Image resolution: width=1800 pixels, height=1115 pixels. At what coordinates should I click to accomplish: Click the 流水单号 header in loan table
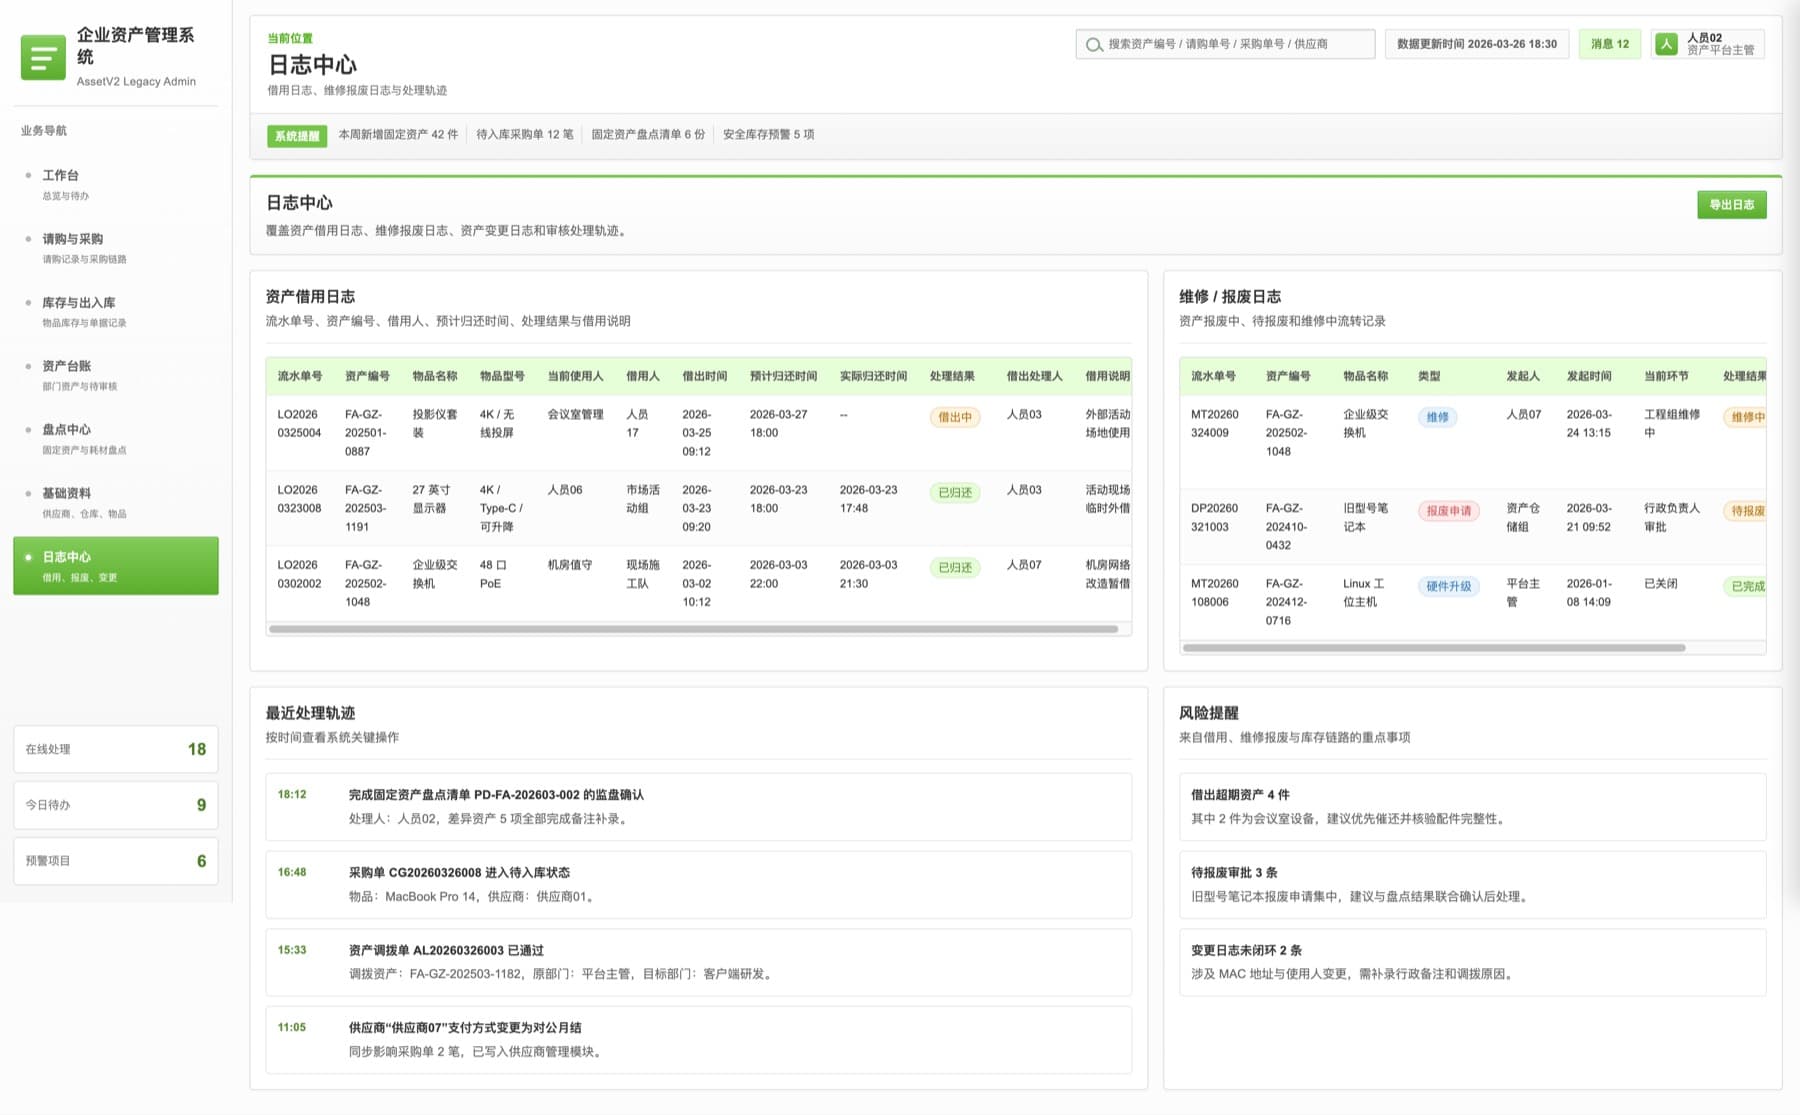(300, 376)
